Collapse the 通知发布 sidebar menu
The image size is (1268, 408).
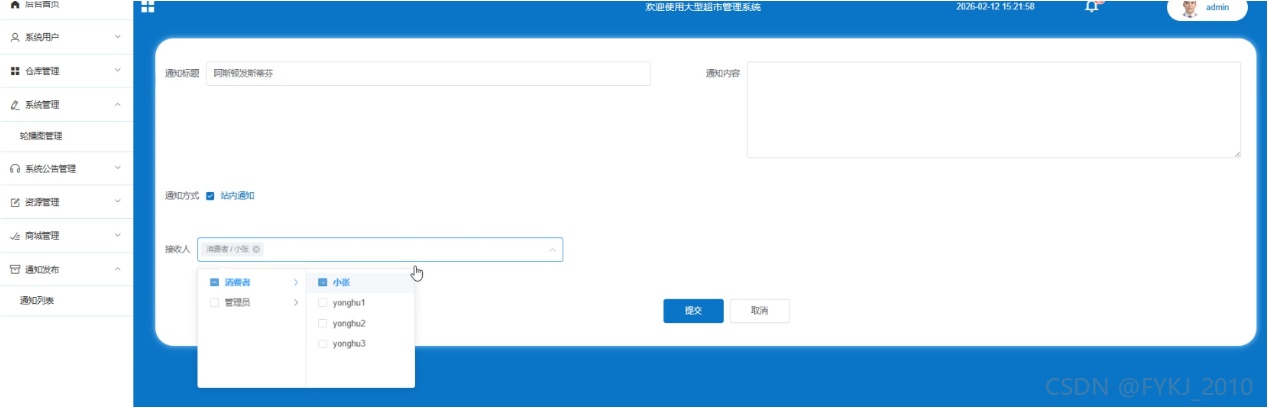(x=118, y=269)
